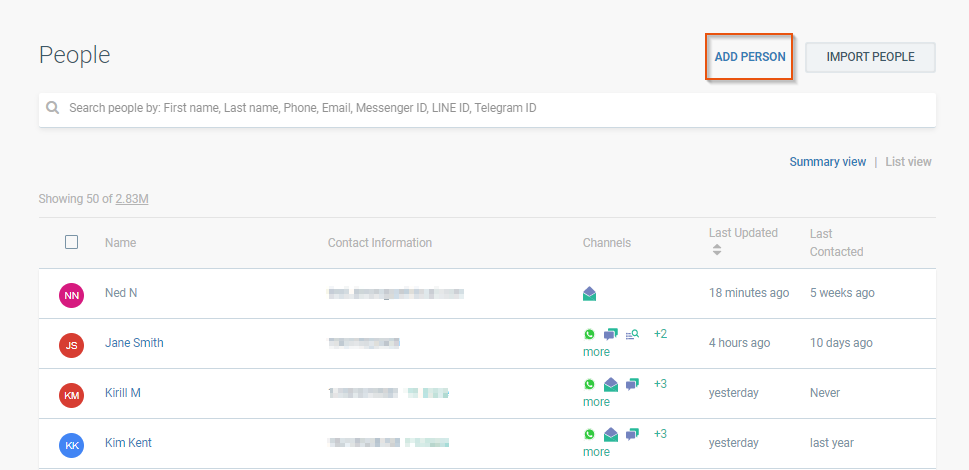Click the WhatsApp icon in Kim Kent's row

pyautogui.click(x=589, y=435)
